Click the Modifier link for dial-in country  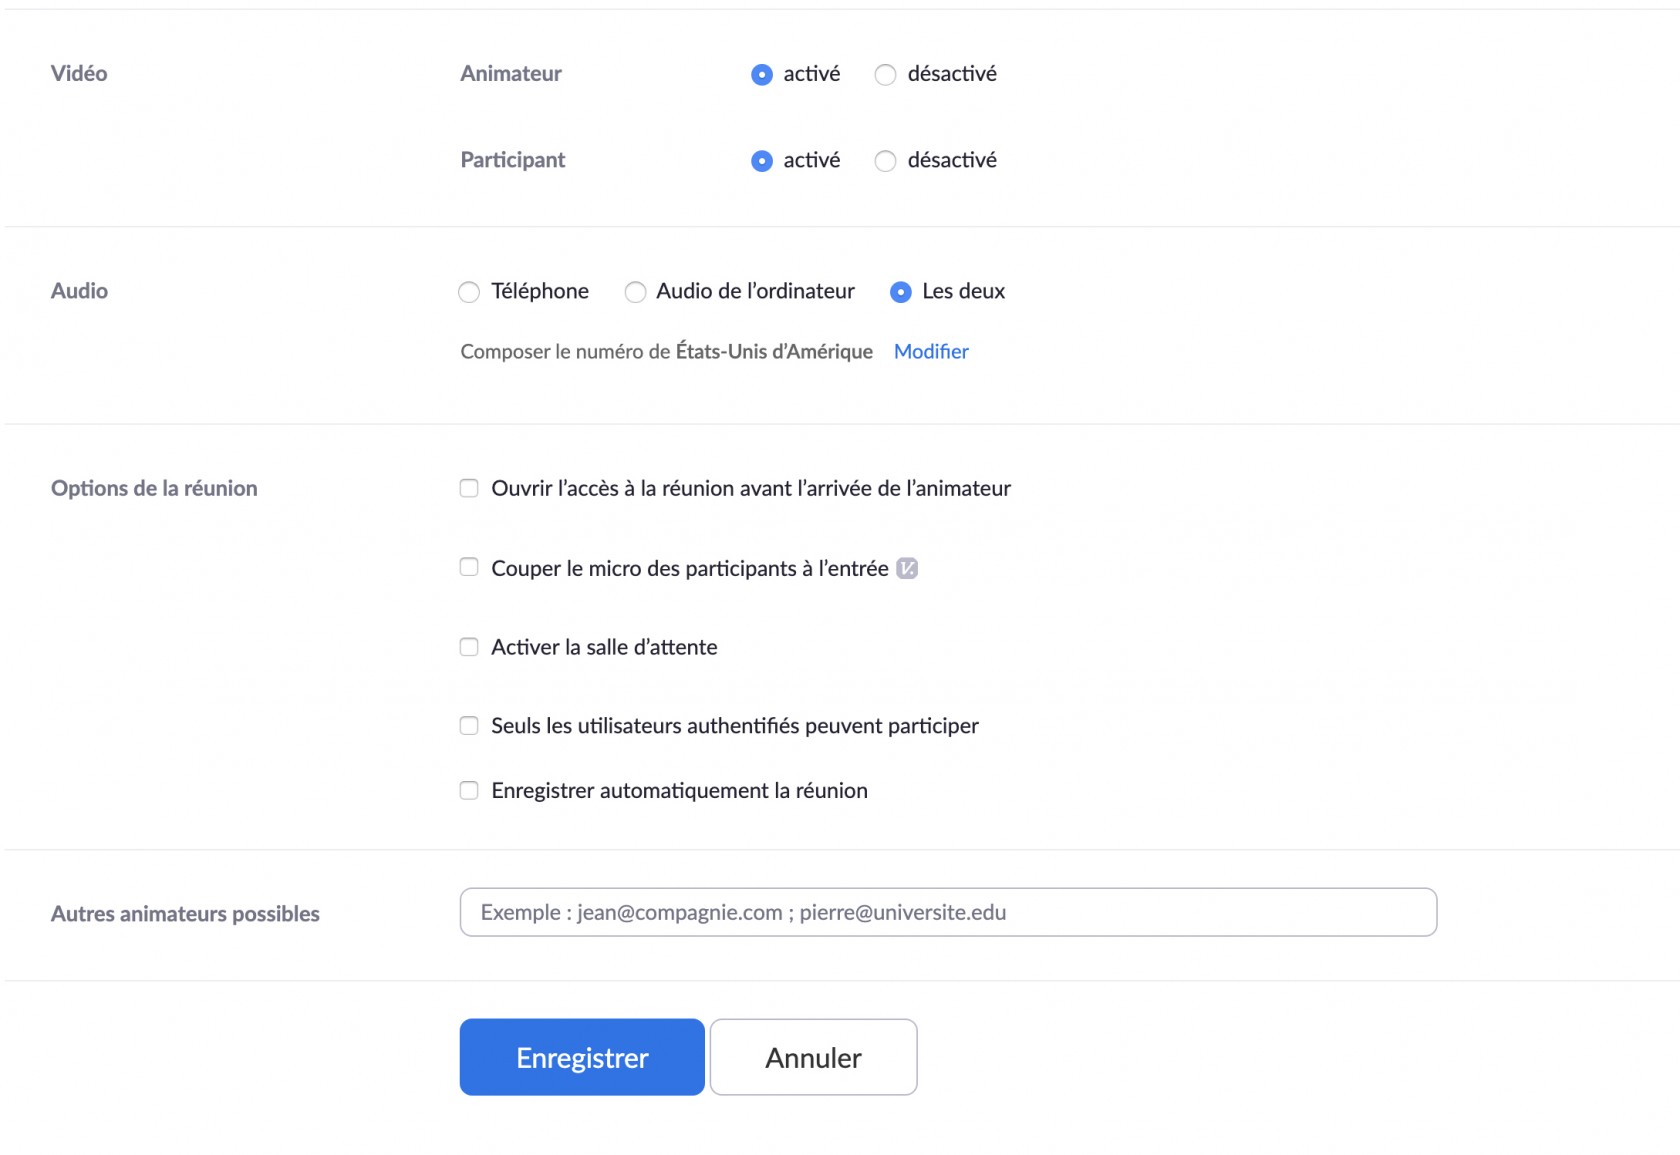point(930,351)
